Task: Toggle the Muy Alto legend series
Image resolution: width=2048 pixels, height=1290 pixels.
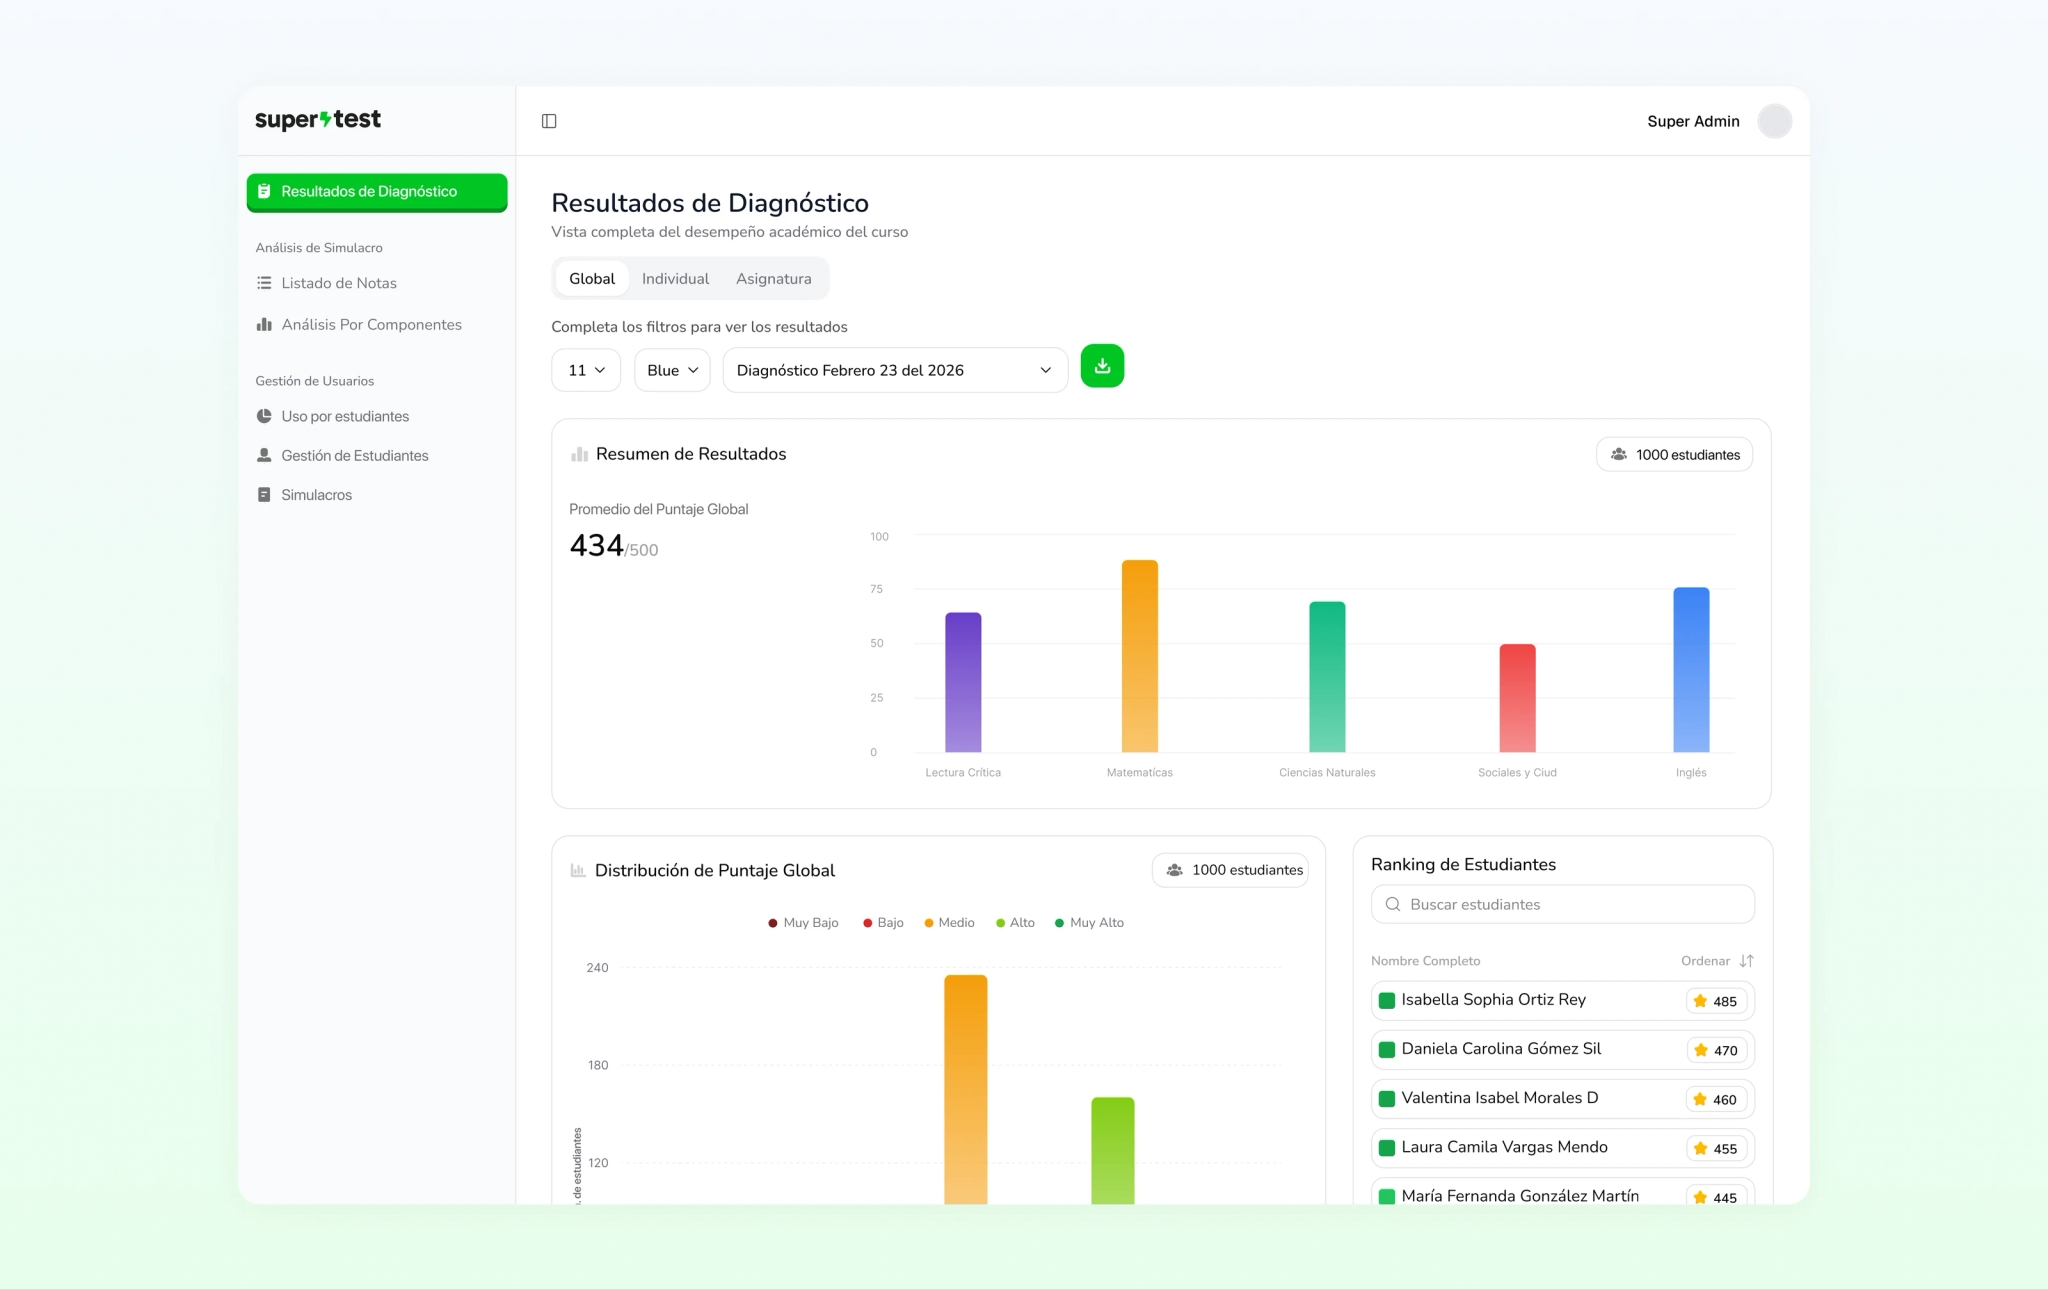Action: [x=1089, y=923]
